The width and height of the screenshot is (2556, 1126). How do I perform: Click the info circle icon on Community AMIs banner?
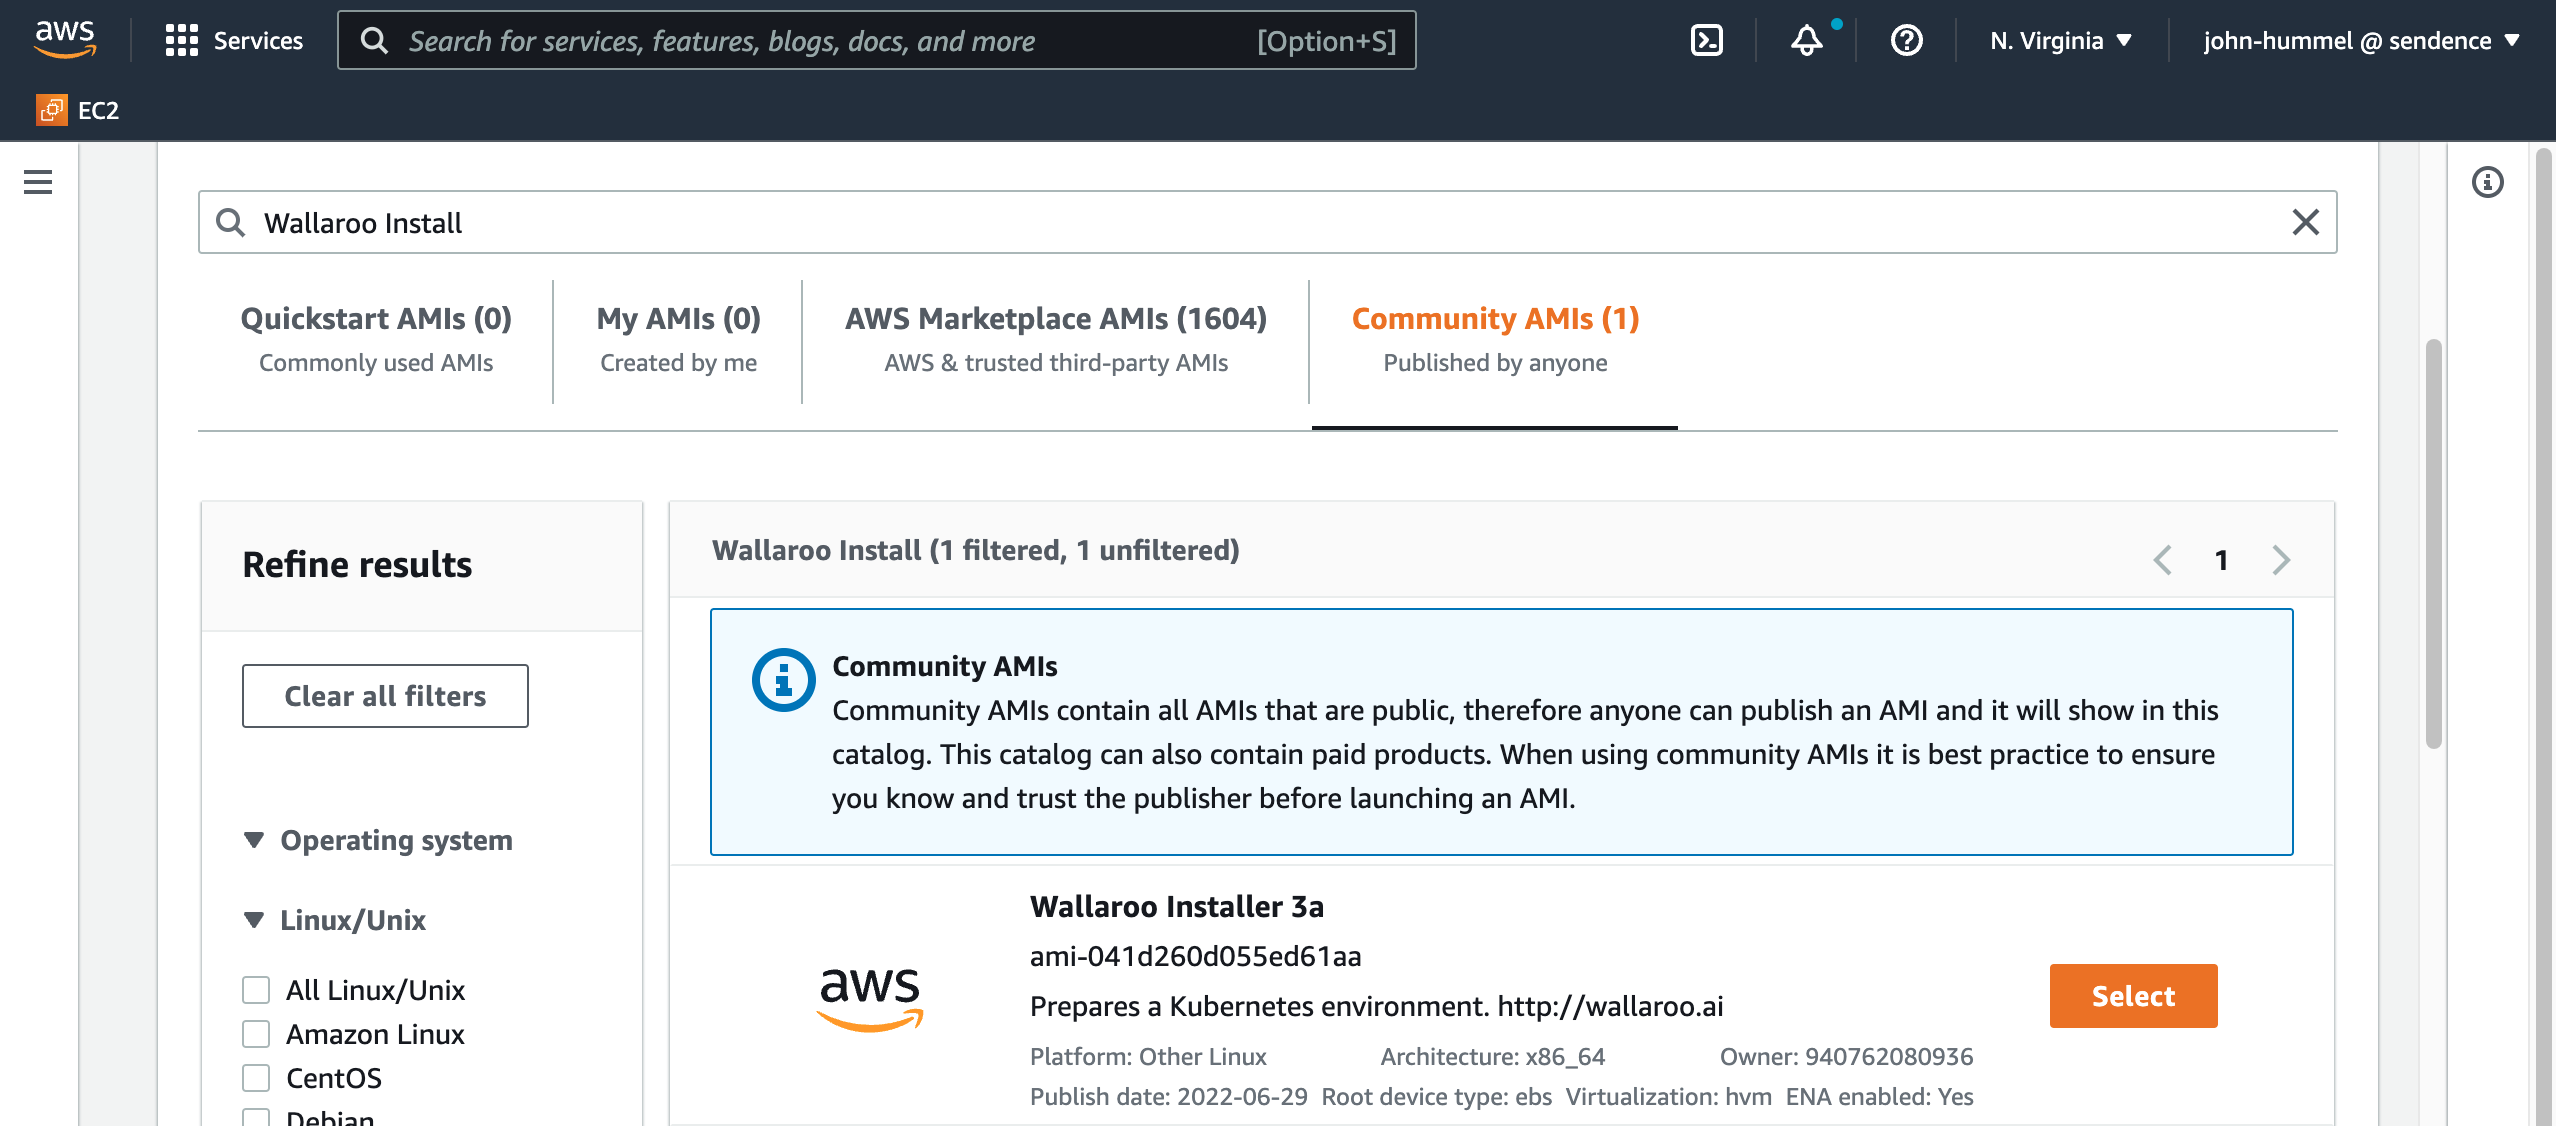click(x=779, y=676)
